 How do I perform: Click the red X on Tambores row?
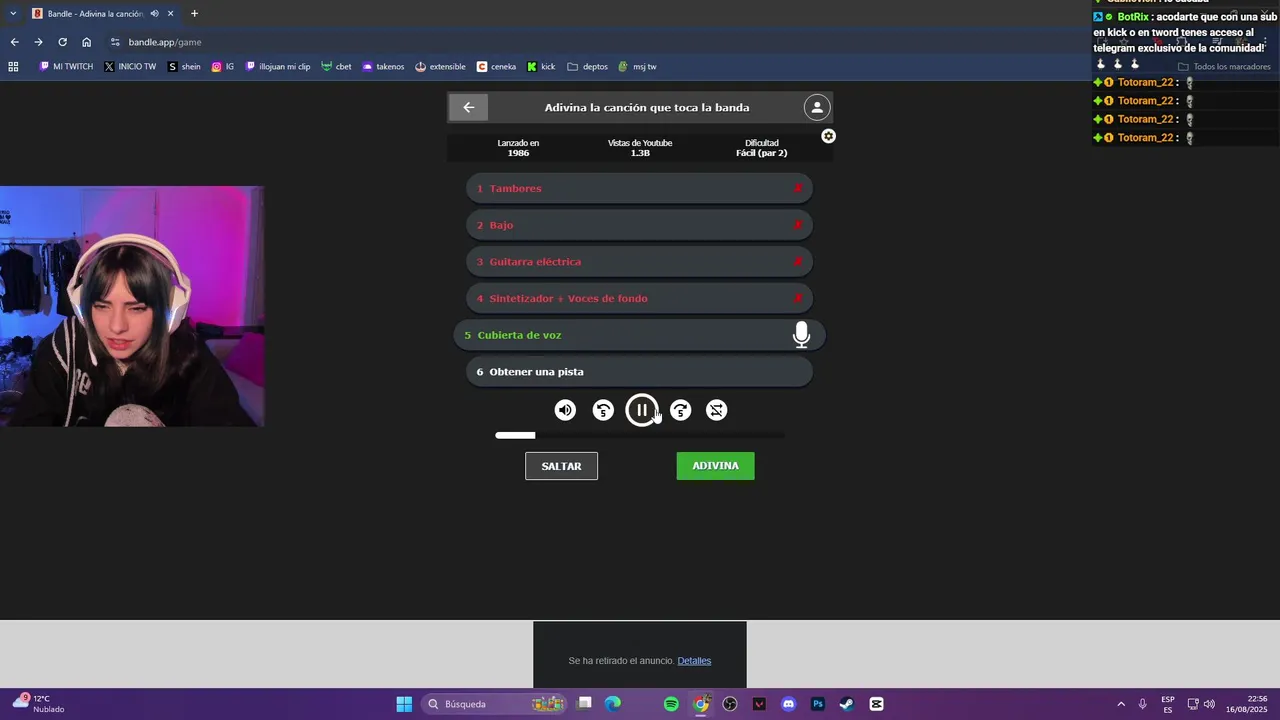(x=798, y=188)
